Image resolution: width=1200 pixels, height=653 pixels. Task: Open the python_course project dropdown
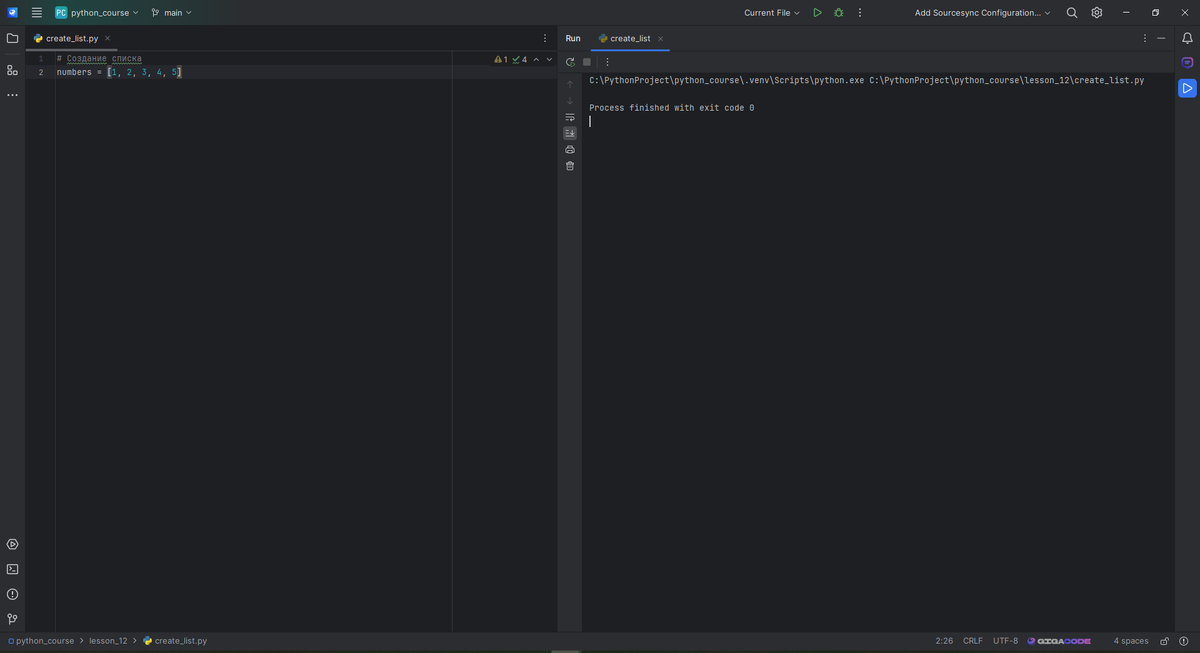[97, 13]
